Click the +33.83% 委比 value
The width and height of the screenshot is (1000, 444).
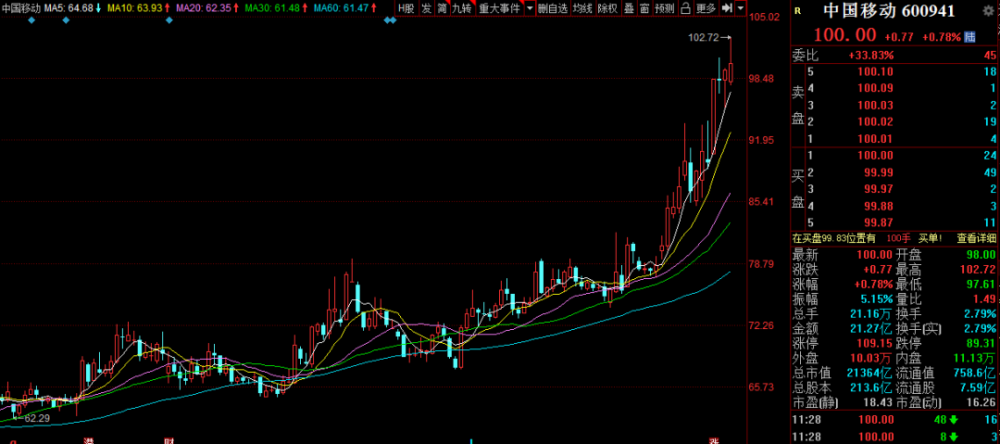[x=871, y=55]
